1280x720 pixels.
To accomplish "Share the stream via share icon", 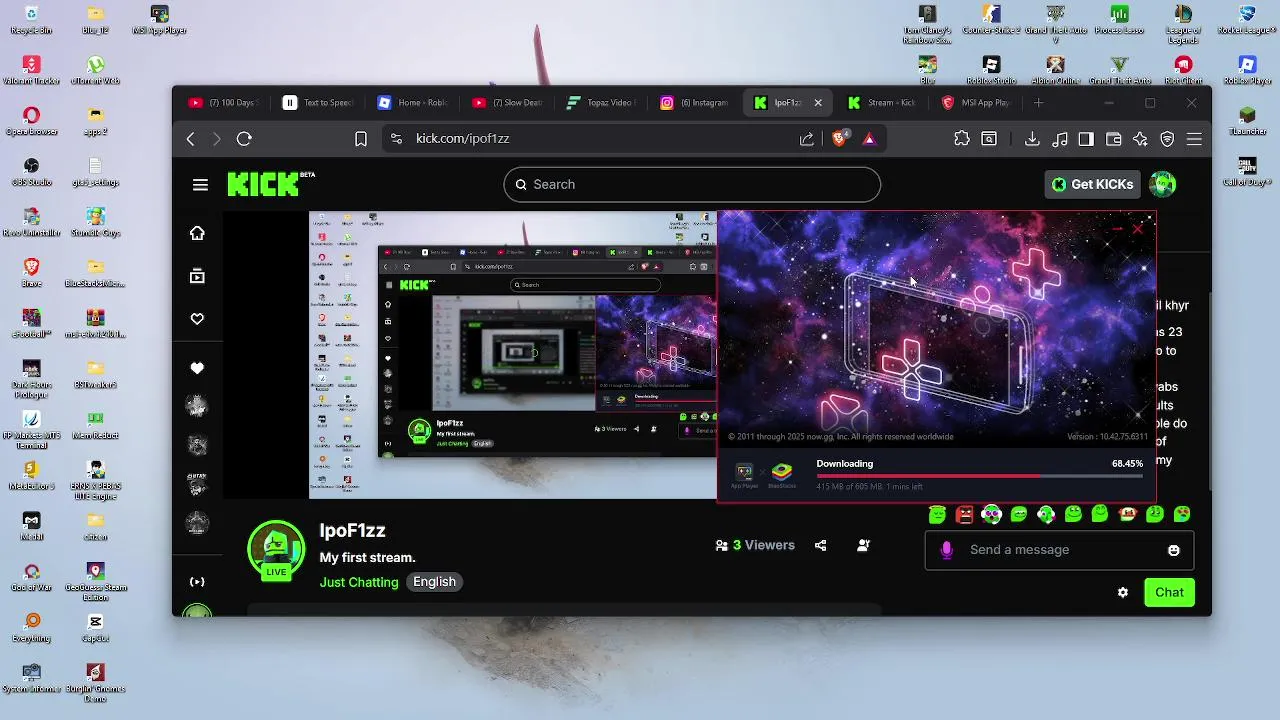I will 820,545.
